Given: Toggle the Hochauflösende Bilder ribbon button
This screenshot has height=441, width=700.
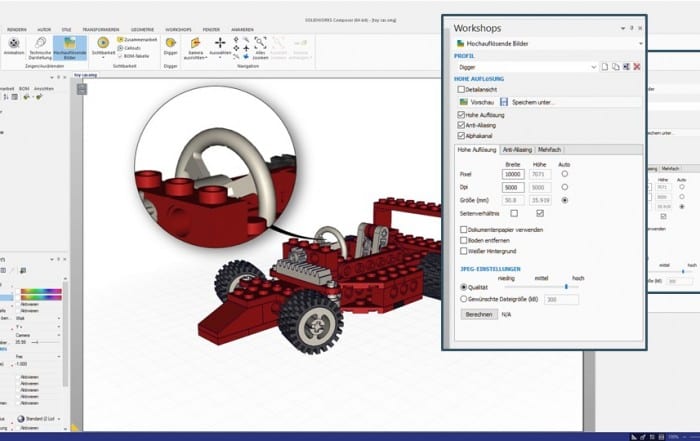Looking at the screenshot, I should [x=70, y=48].
